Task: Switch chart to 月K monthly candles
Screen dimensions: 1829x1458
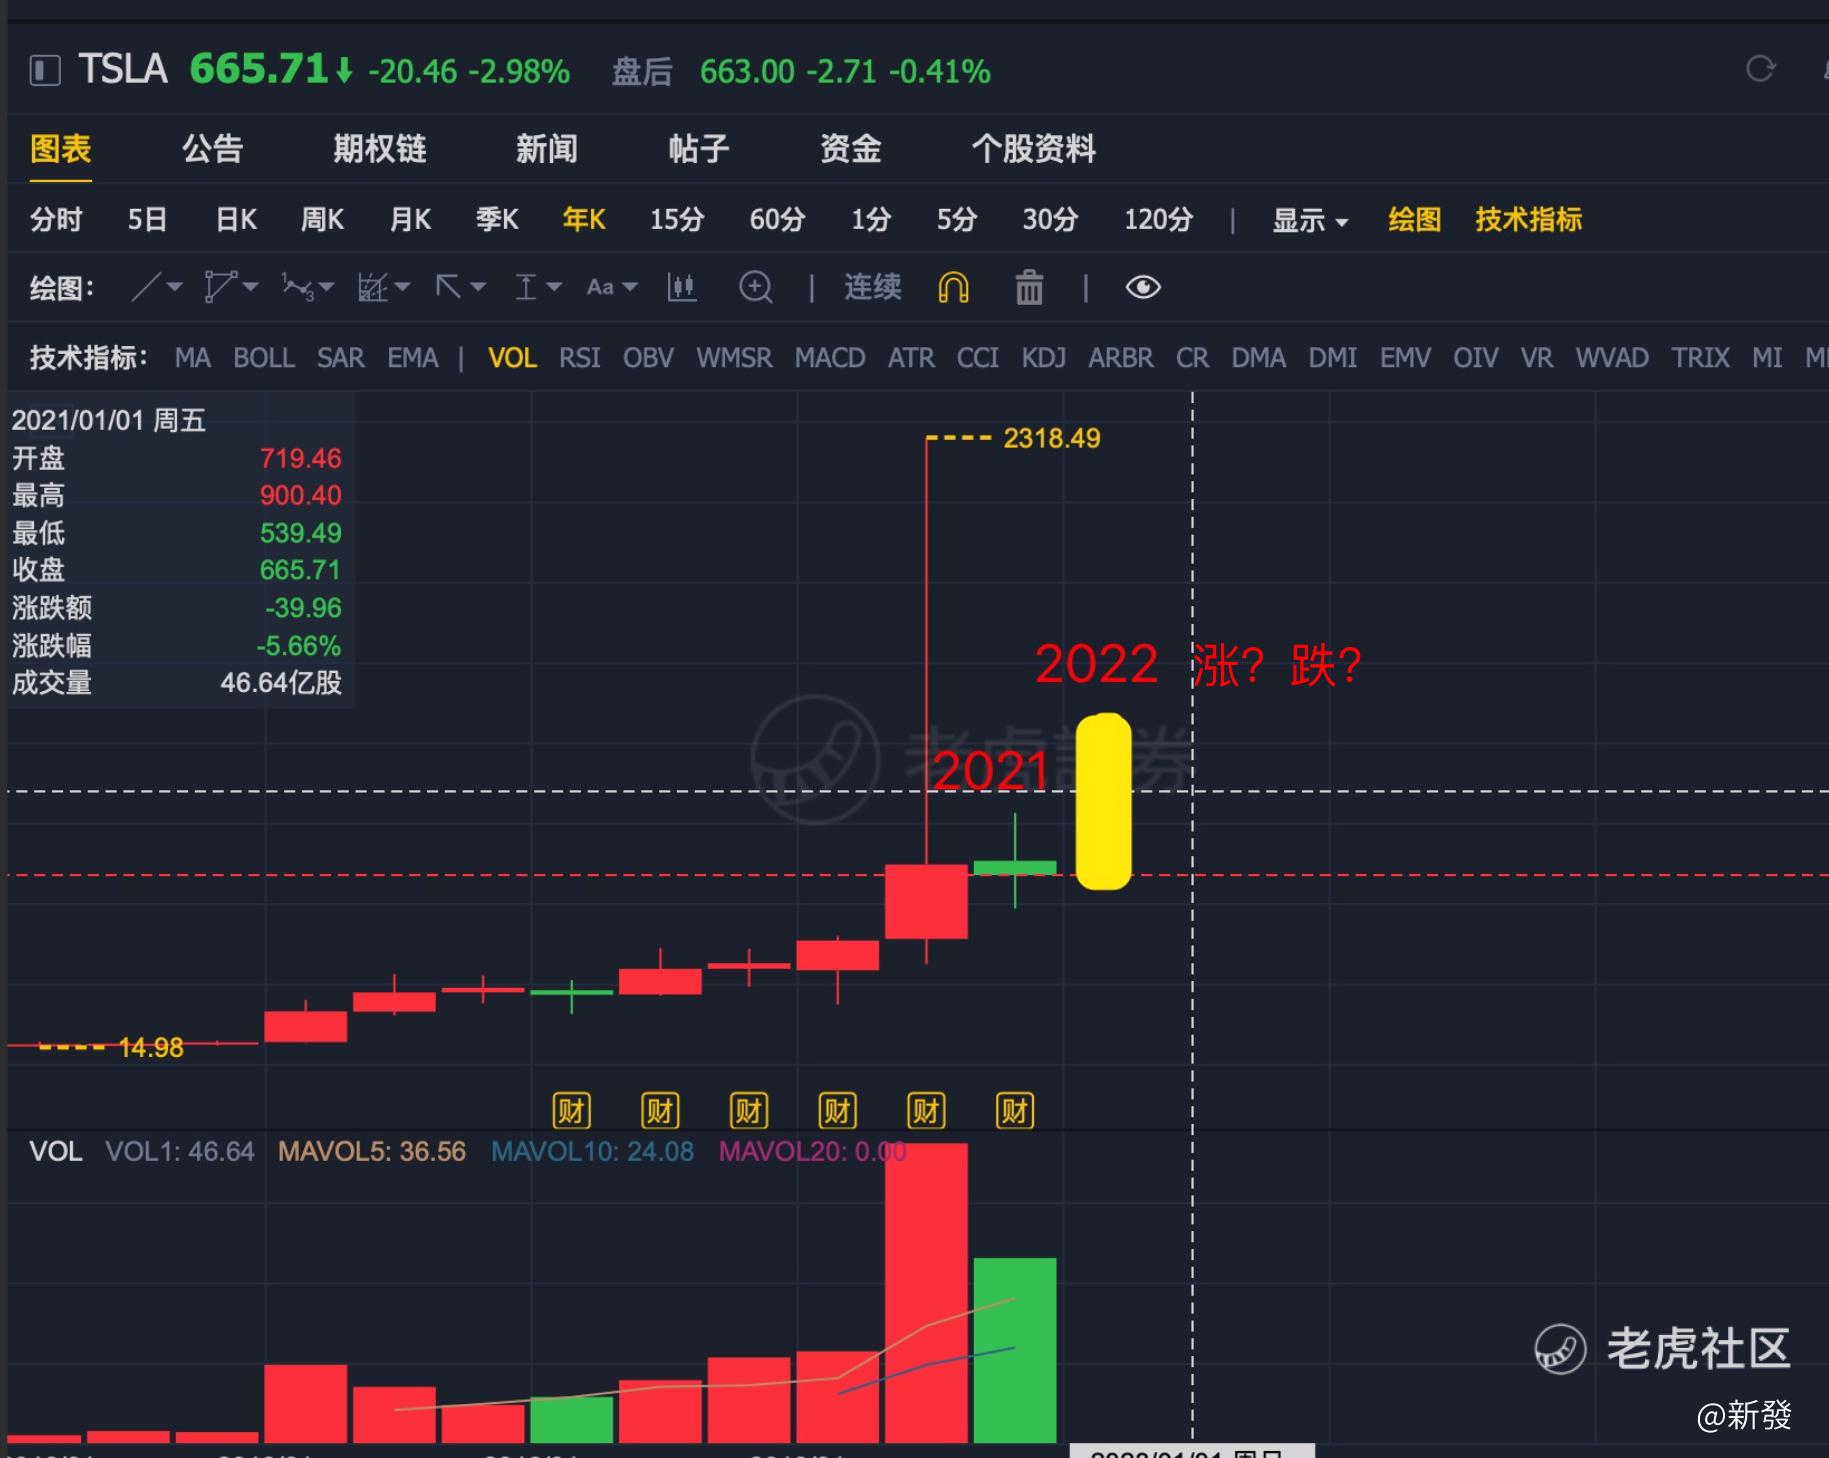Action: tap(410, 220)
